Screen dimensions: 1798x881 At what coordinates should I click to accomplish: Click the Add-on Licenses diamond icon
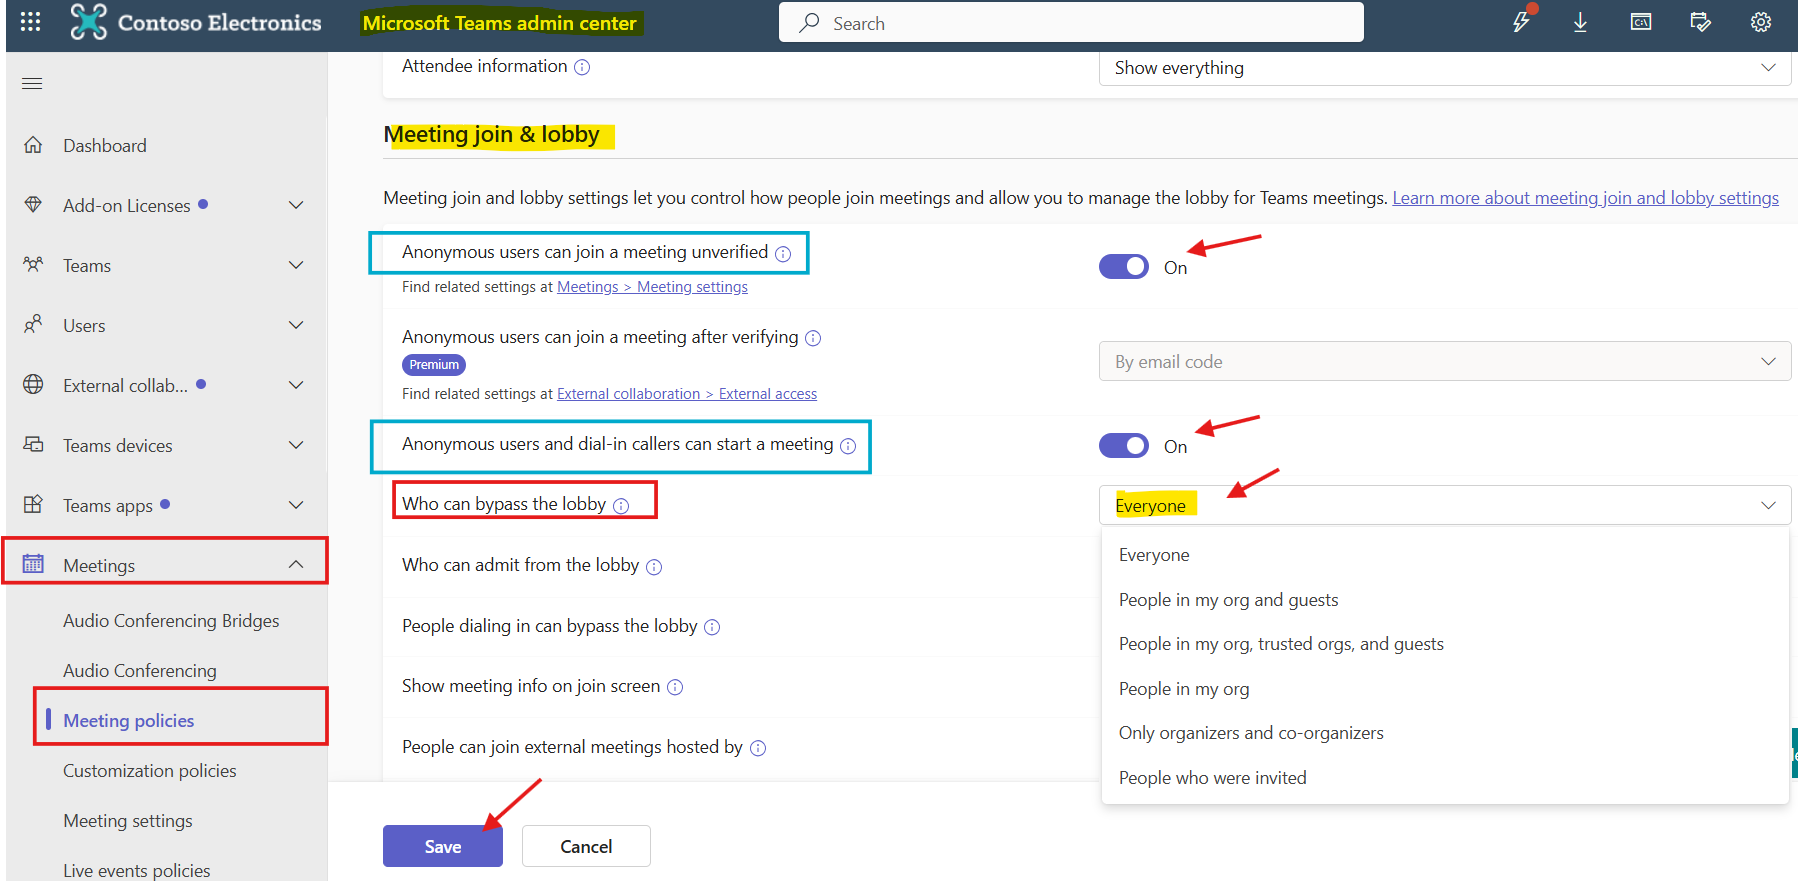tap(33, 205)
